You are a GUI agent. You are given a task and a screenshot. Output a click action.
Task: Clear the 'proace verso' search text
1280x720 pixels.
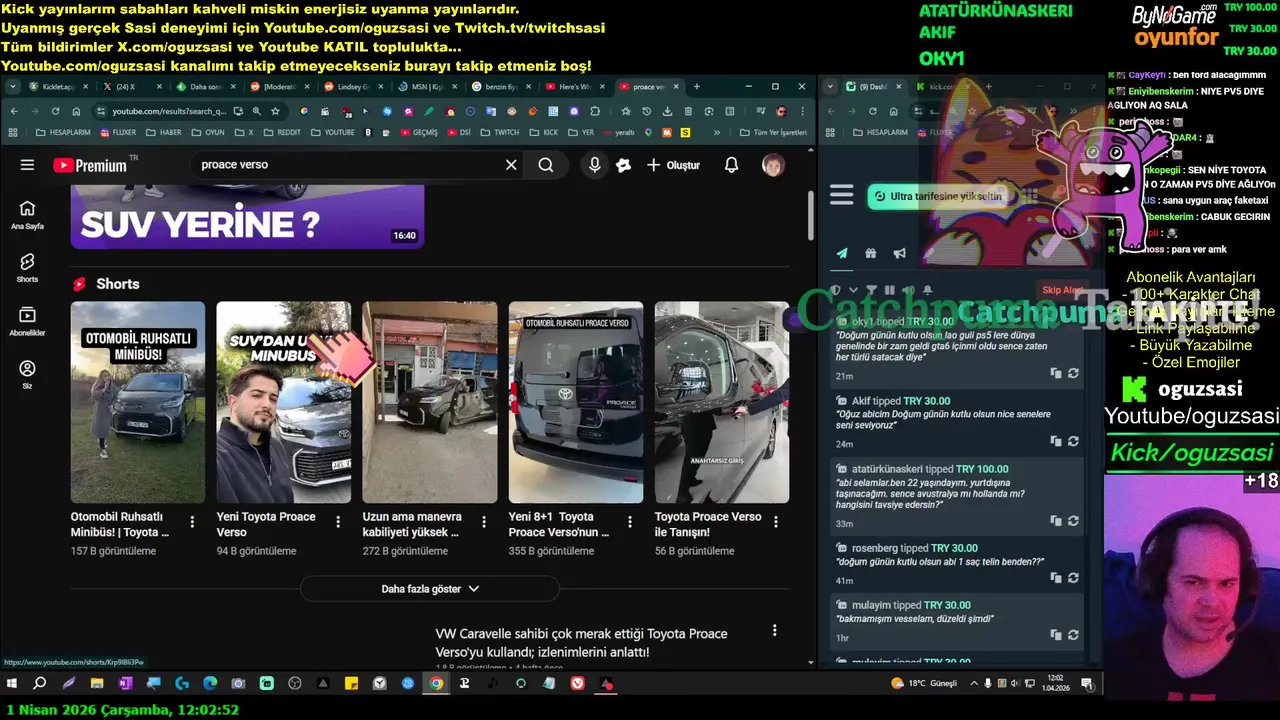pos(511,165)
